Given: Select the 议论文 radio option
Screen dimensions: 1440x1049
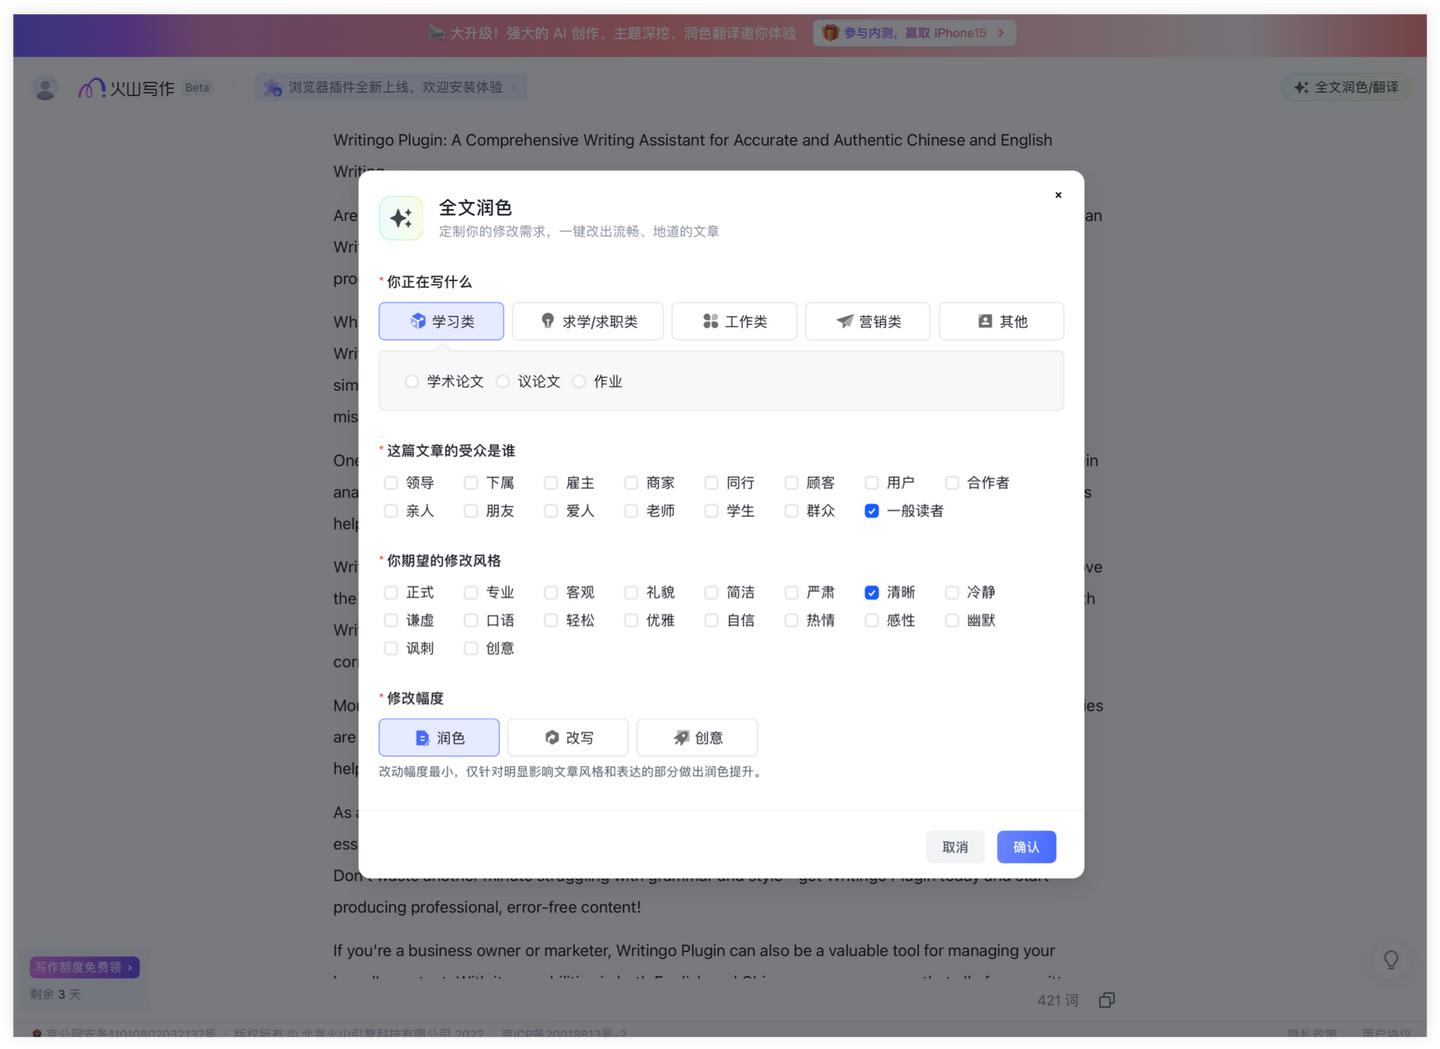Looking at the screenshot, I should pos(503,381).
